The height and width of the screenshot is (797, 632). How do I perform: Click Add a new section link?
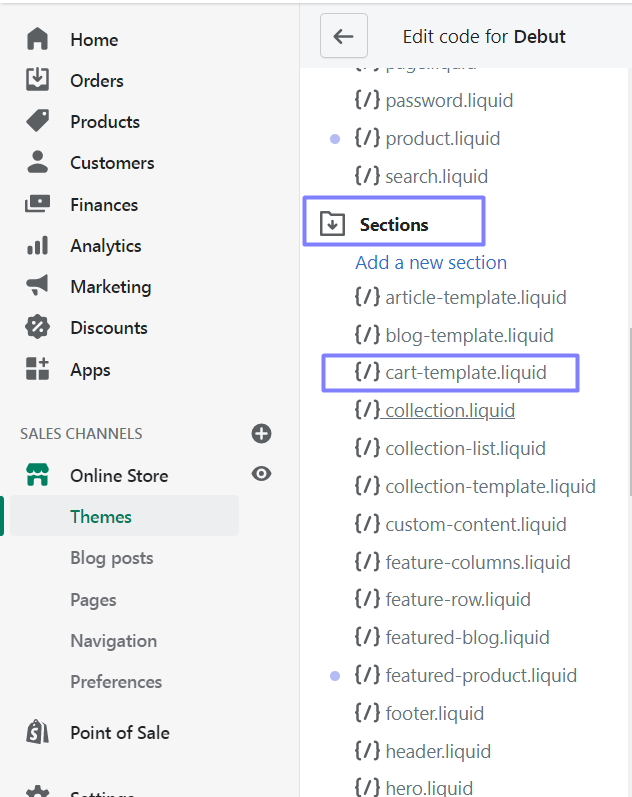[431, 263]
